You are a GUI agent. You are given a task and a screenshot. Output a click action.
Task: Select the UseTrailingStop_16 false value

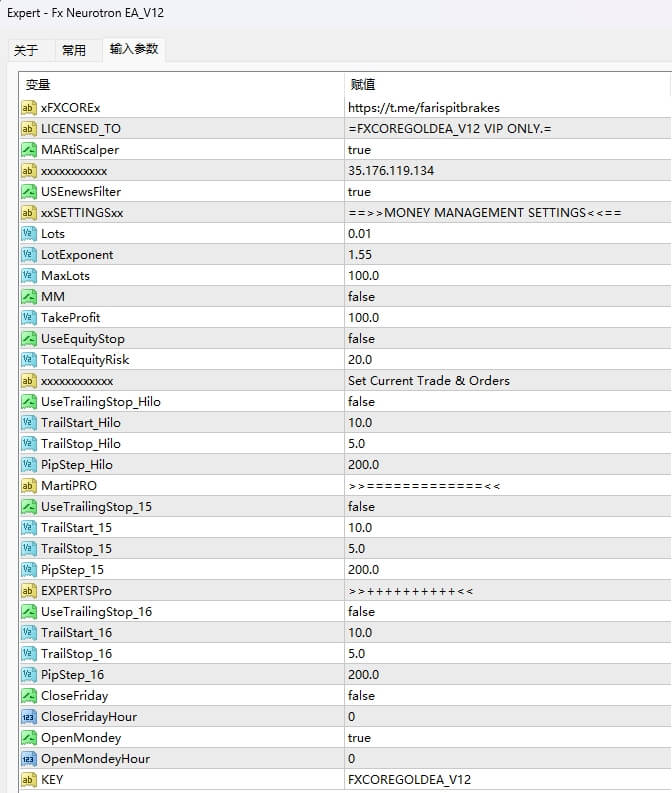[x=361, y=611]
